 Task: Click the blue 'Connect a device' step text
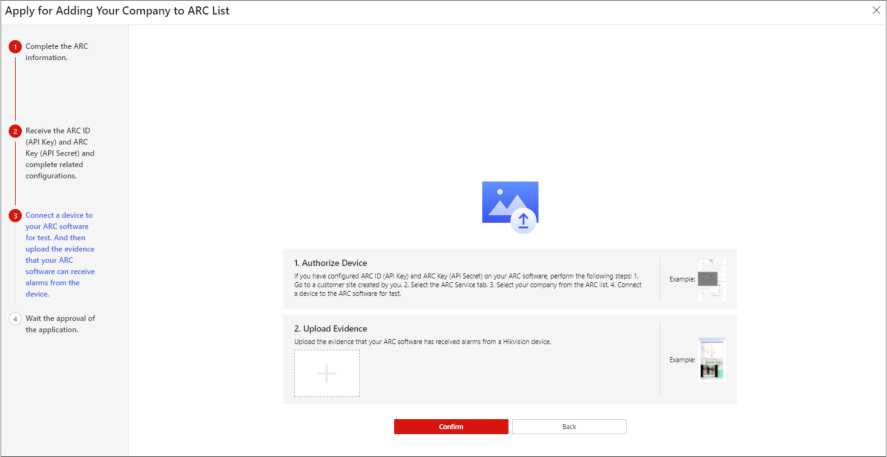60,254
